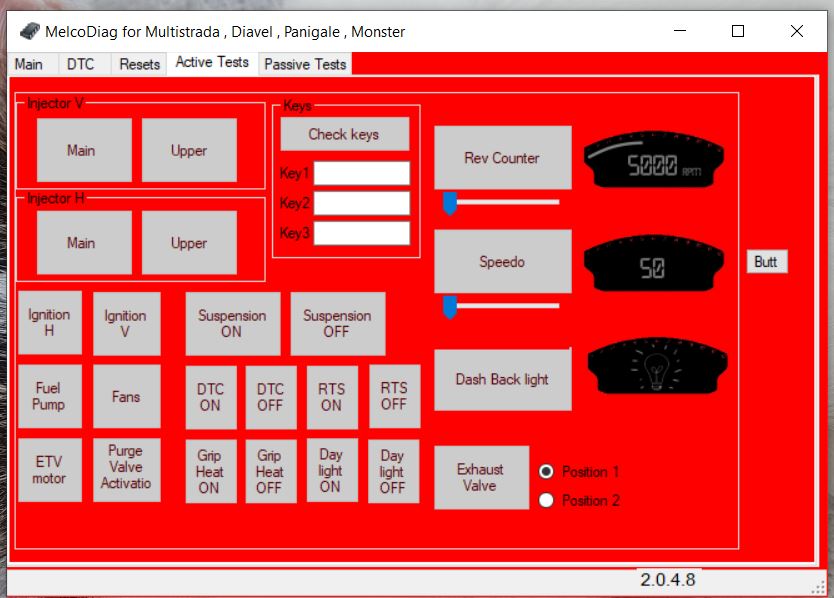Screen dimensions: 834x598
Task: Click the Rev Counter slider handle
Action: 450,204
